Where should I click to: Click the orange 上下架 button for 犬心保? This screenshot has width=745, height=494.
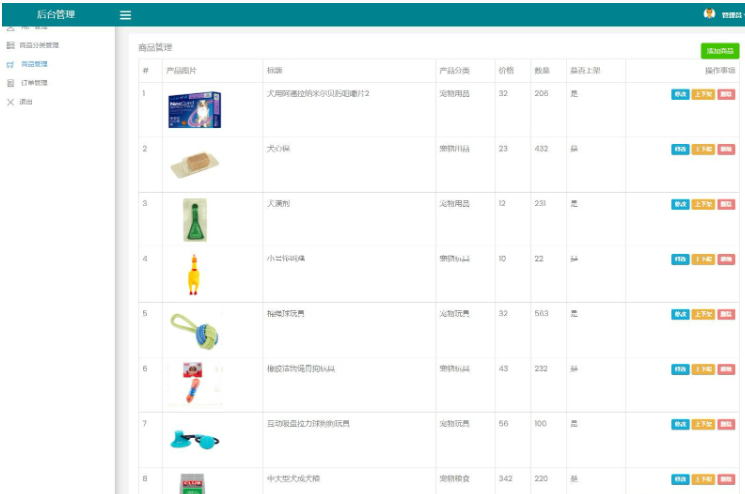703,149
